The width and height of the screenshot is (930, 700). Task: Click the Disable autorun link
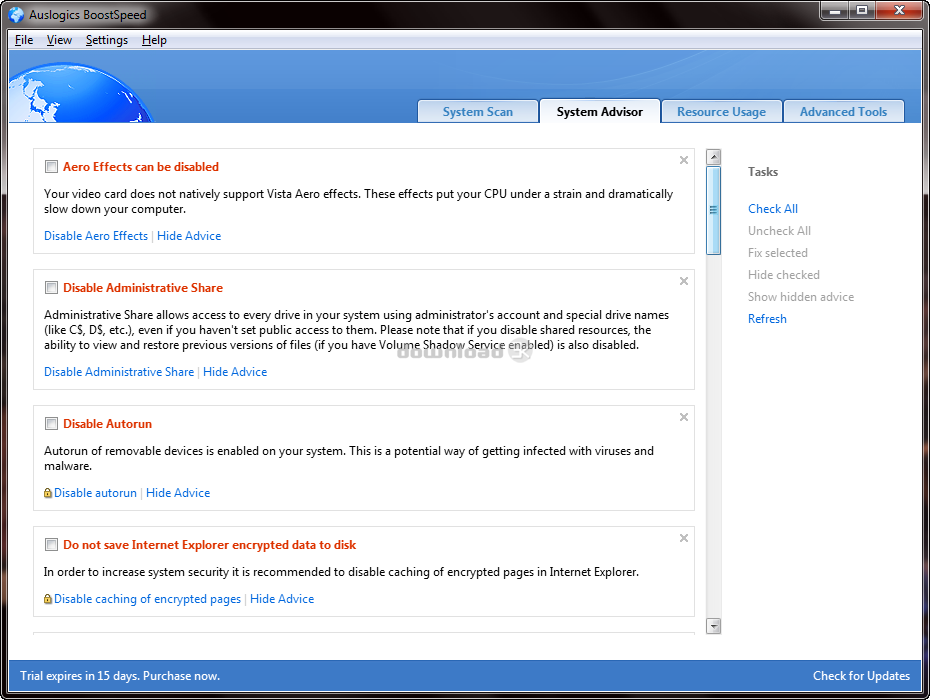[x=95, y=493]
